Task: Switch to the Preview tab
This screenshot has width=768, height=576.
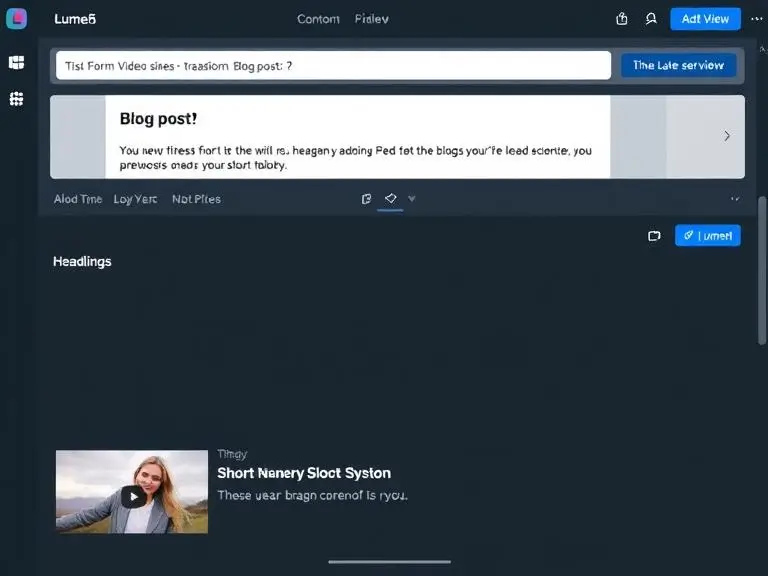Action: pos(371,19)
